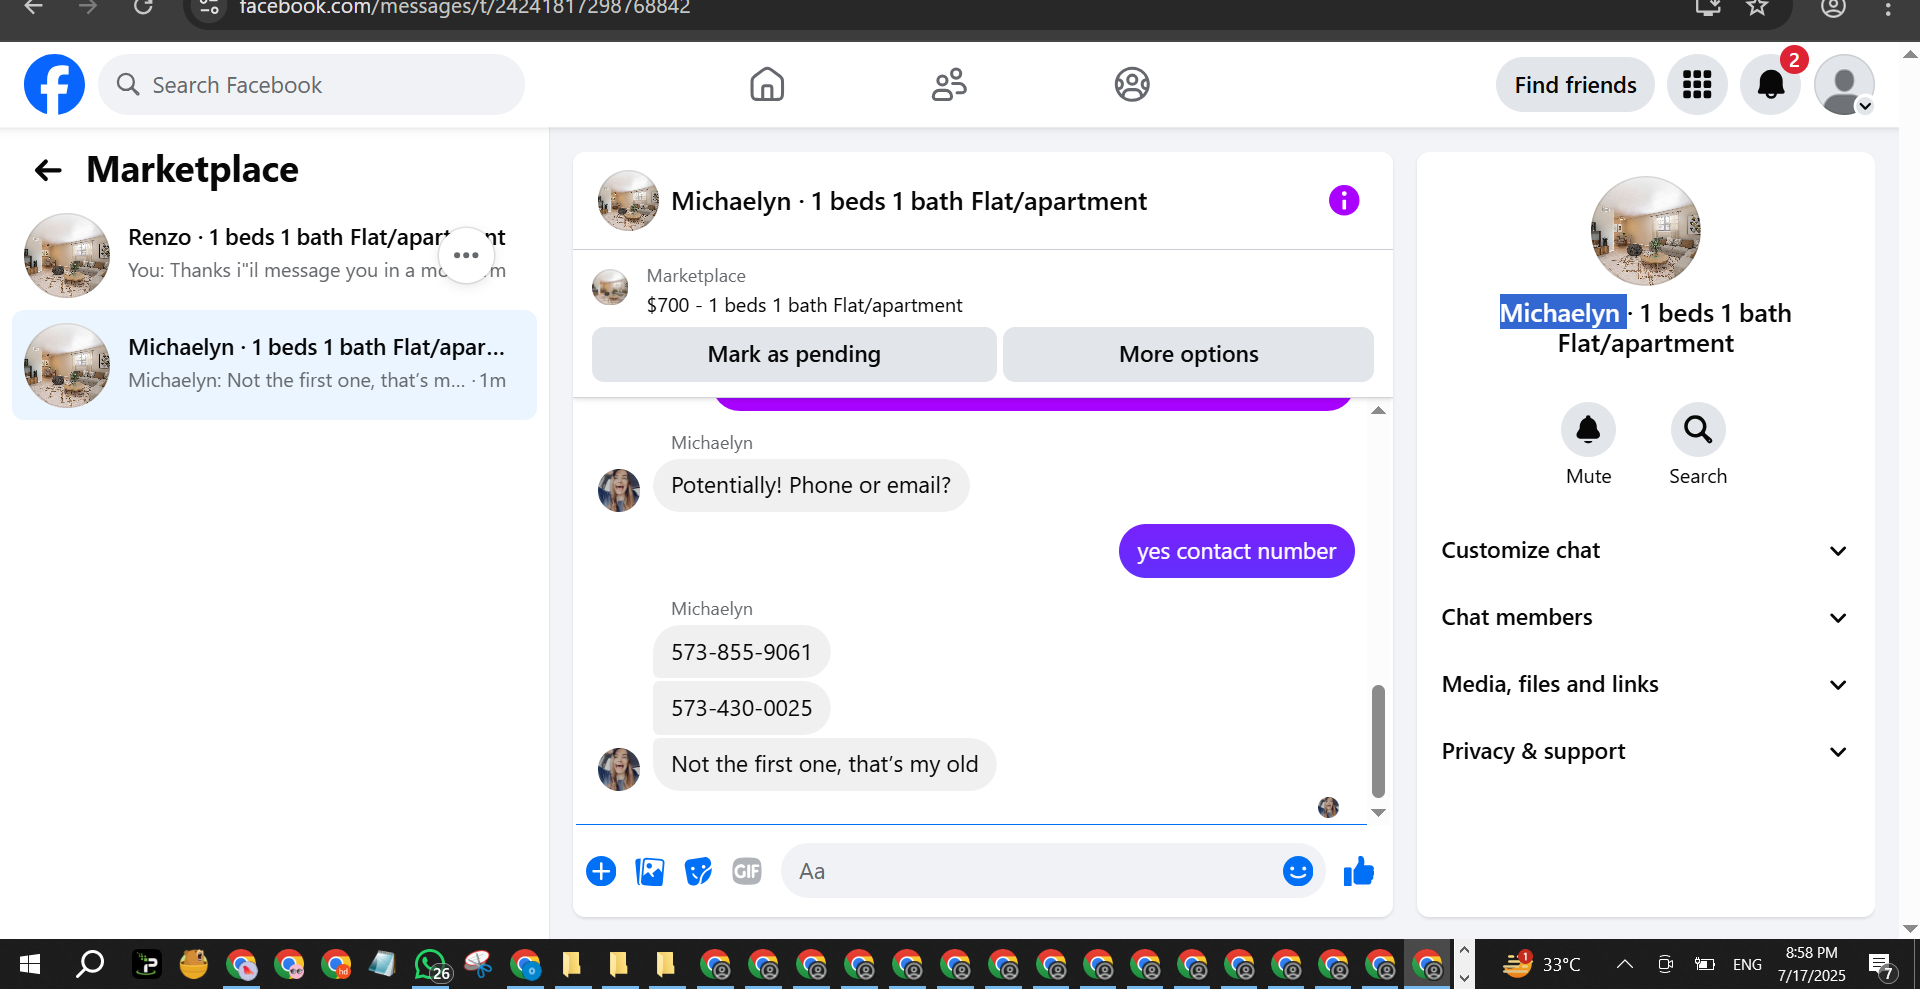
Task: Expand the Customize chat section
Action: (x=1645, y=551)
